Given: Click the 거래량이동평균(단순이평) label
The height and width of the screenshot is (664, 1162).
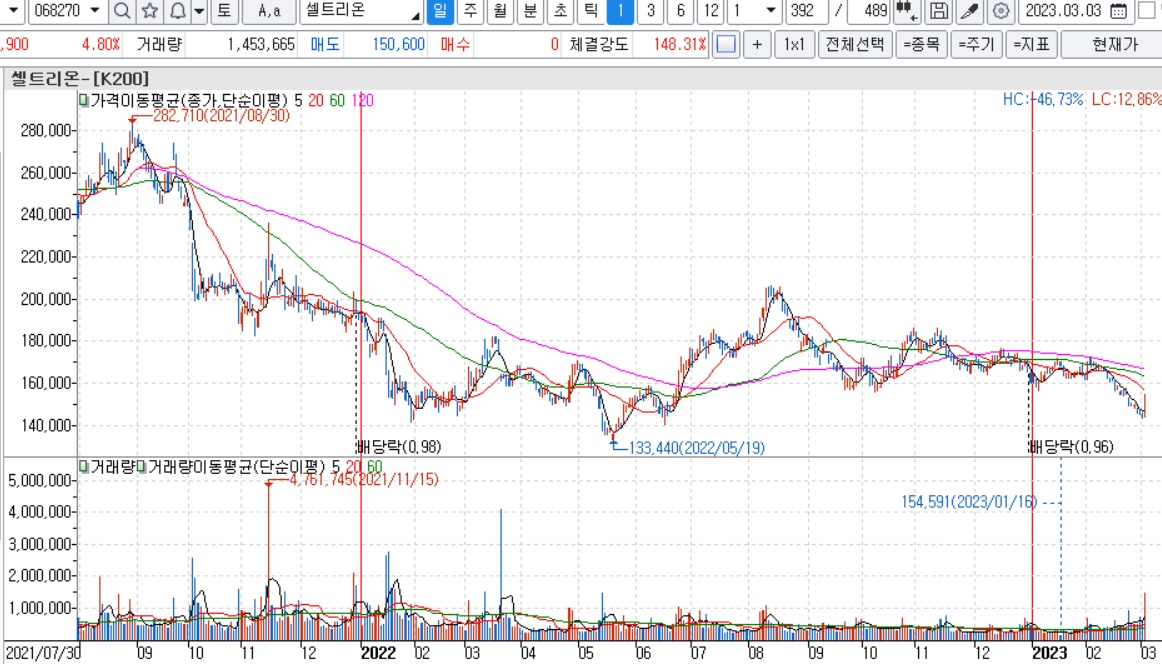Looking at the screenshot, I should [236, 467].
